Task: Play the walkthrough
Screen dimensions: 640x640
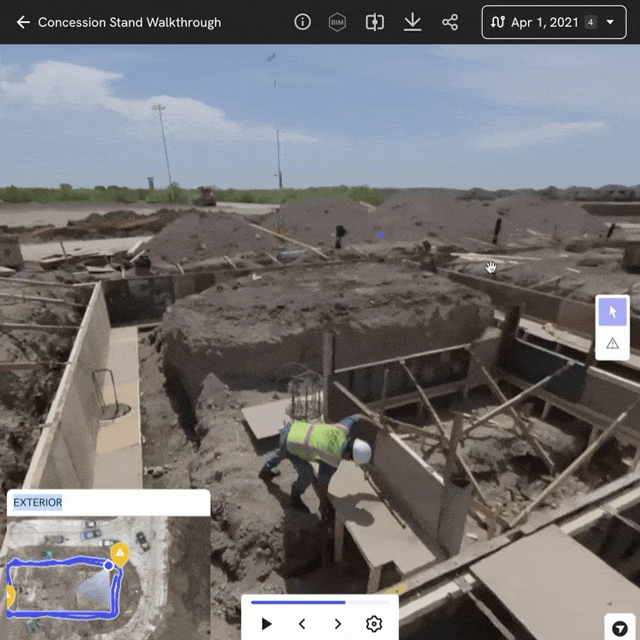Action: (x=266, y=624)
